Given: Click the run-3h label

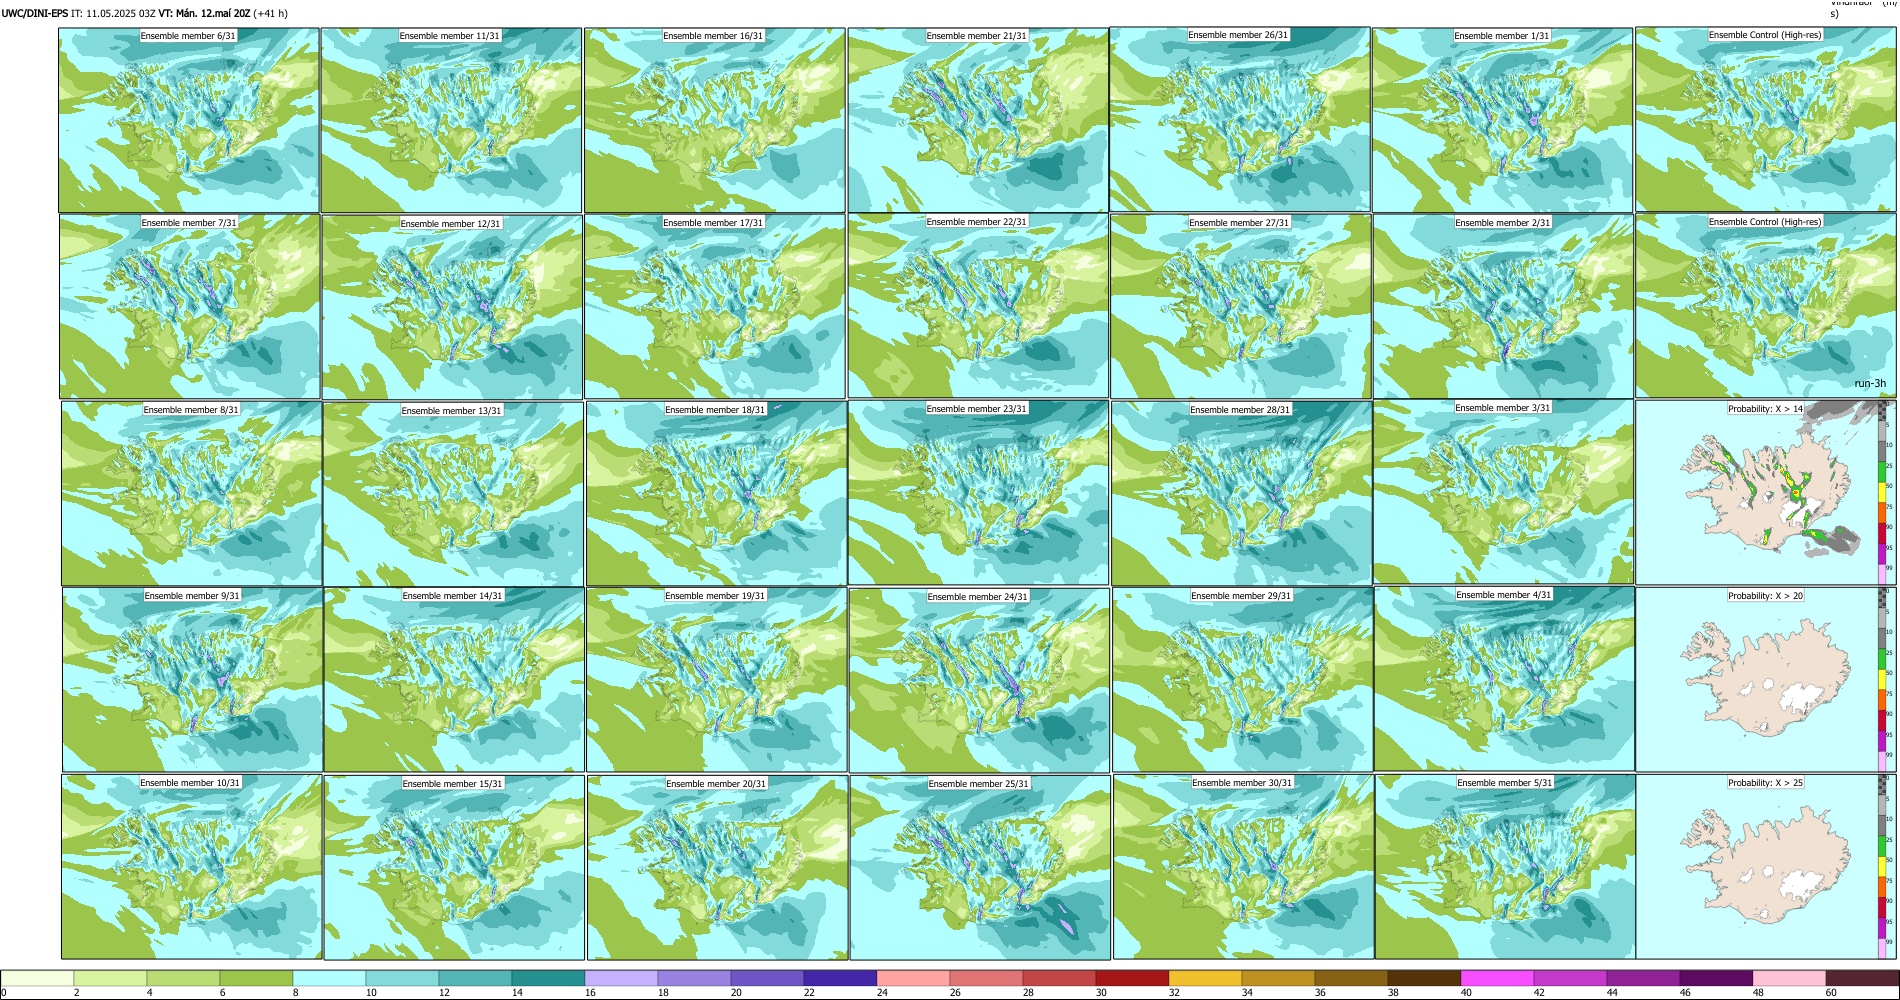Looking at the screenshot, I should click(x=1870, y=384).
